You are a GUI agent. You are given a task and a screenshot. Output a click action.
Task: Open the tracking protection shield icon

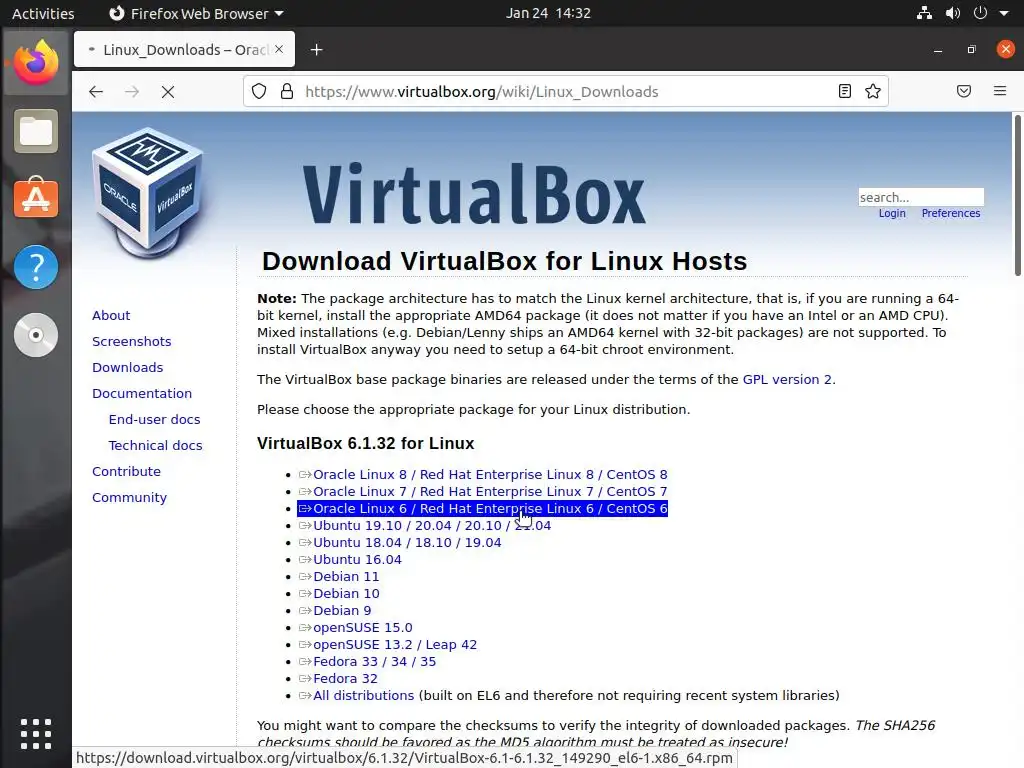[x=259, y=91]
